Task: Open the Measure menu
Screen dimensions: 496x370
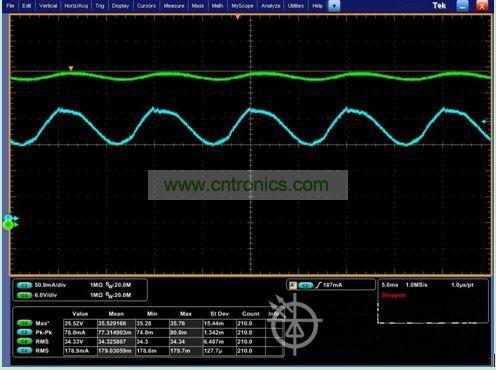Action: [174, 6]
